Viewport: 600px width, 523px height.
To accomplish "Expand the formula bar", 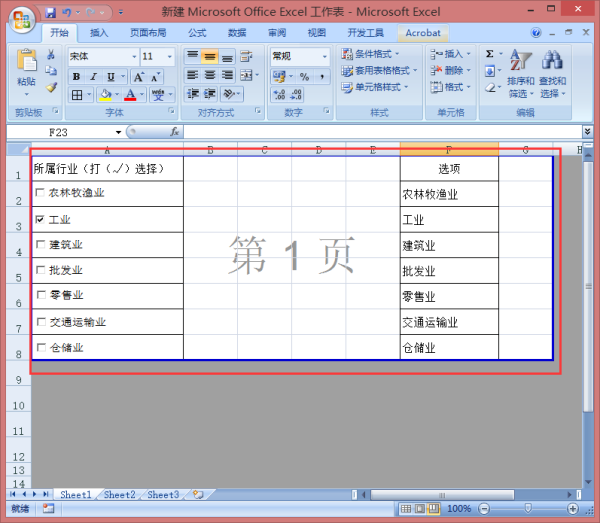I will coord(587,132).
